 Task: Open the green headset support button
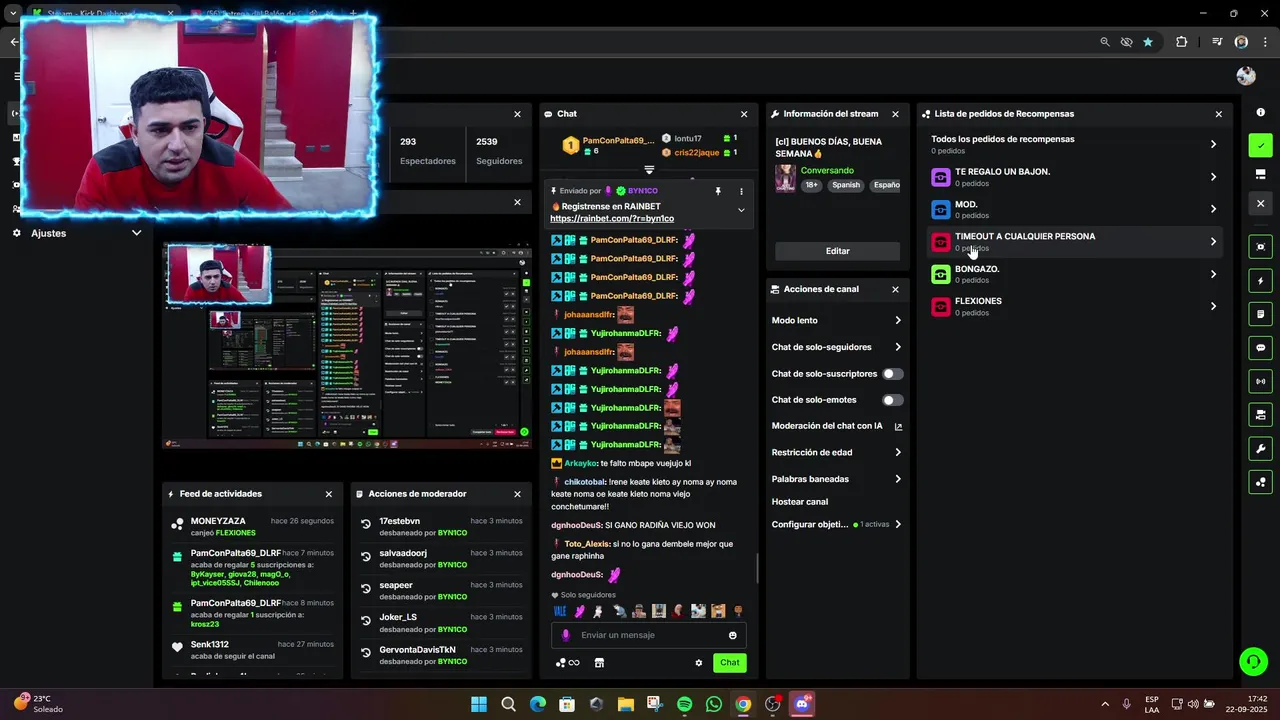[1253, 661]
